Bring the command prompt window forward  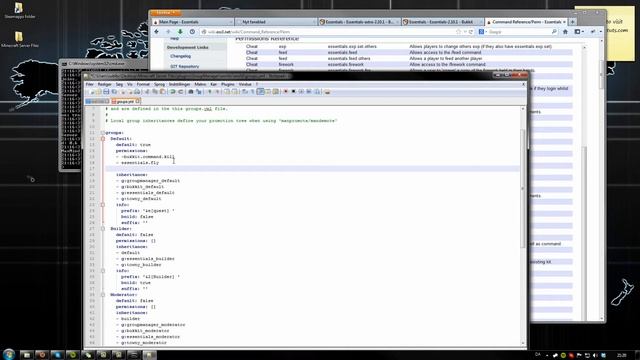coord(102,64)
